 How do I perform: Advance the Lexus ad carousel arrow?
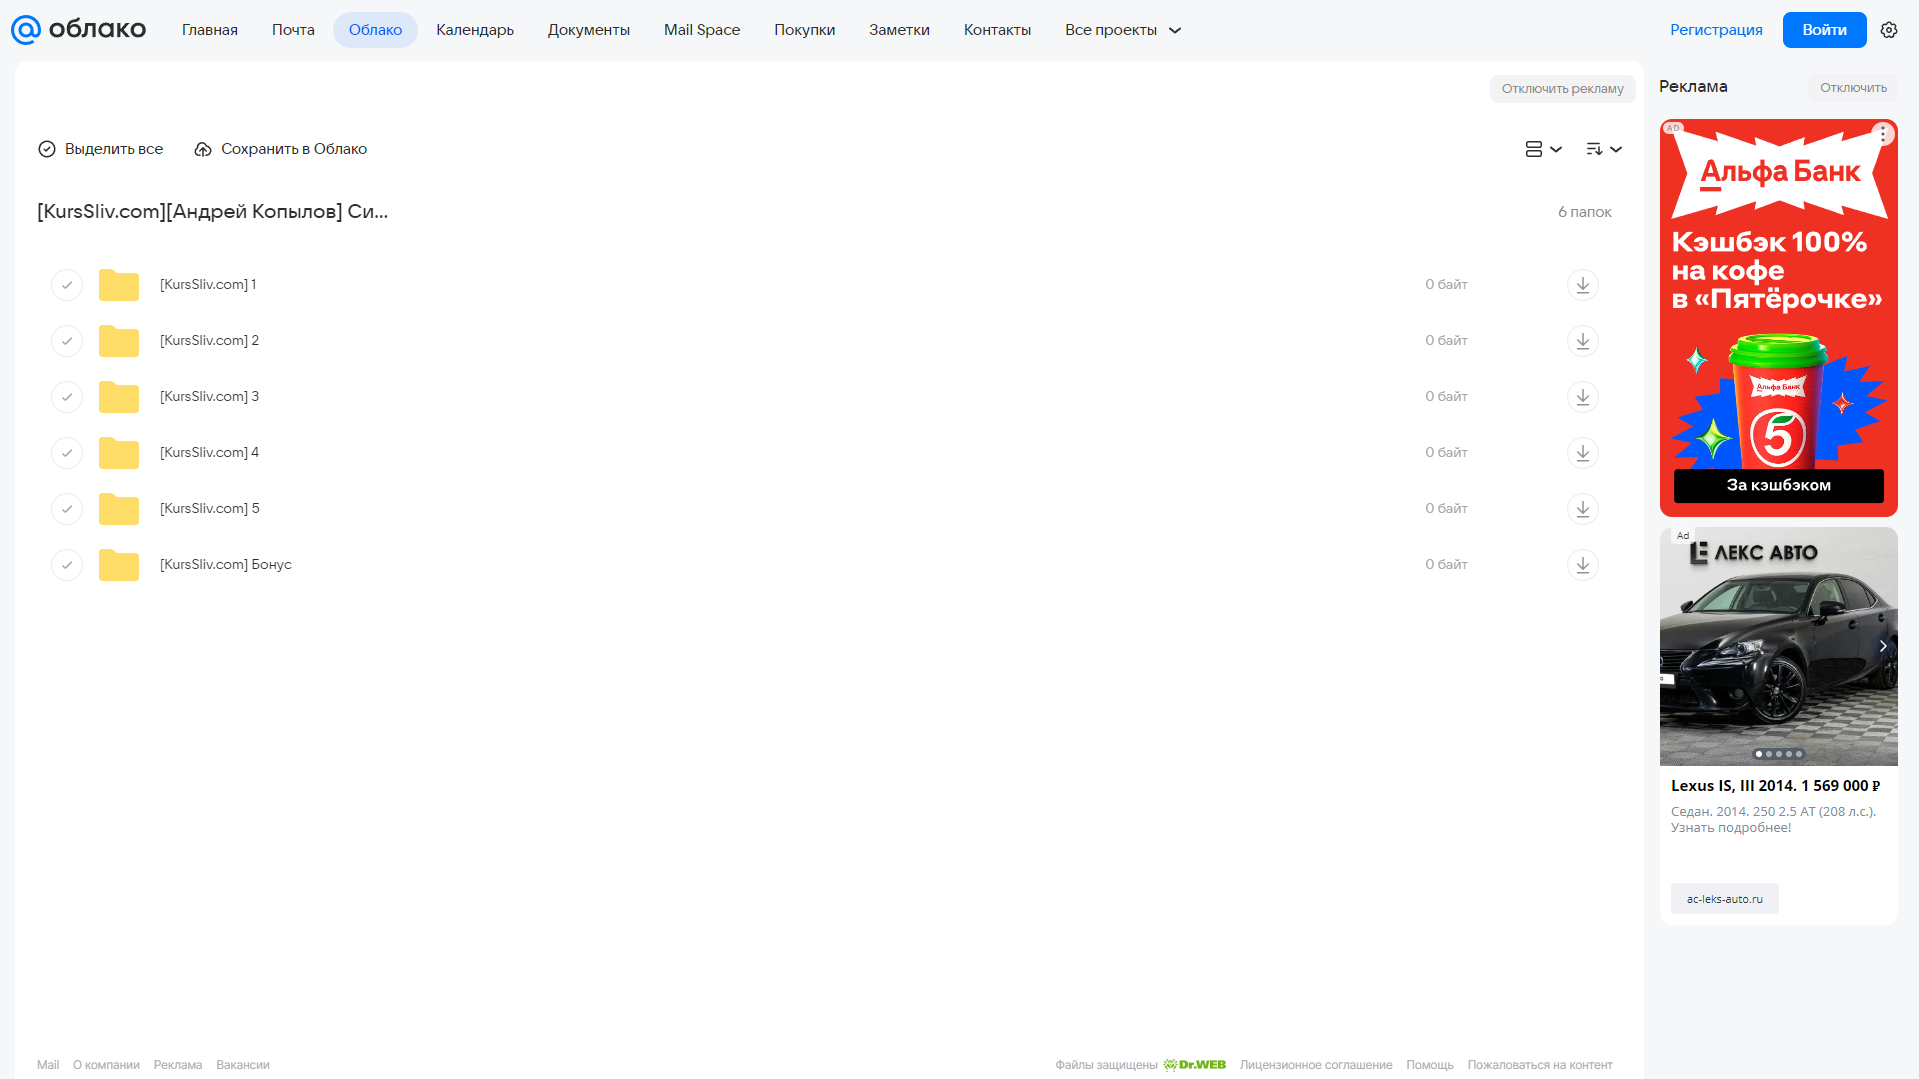pos(1883,646)
